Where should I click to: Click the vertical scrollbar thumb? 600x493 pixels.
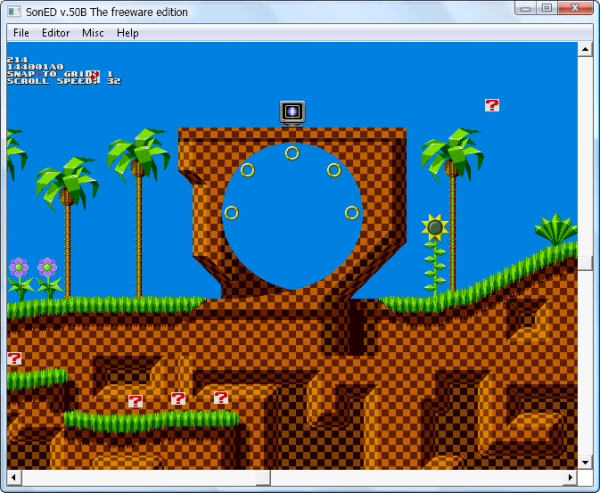pyautogui.click(x=585, y=263)
